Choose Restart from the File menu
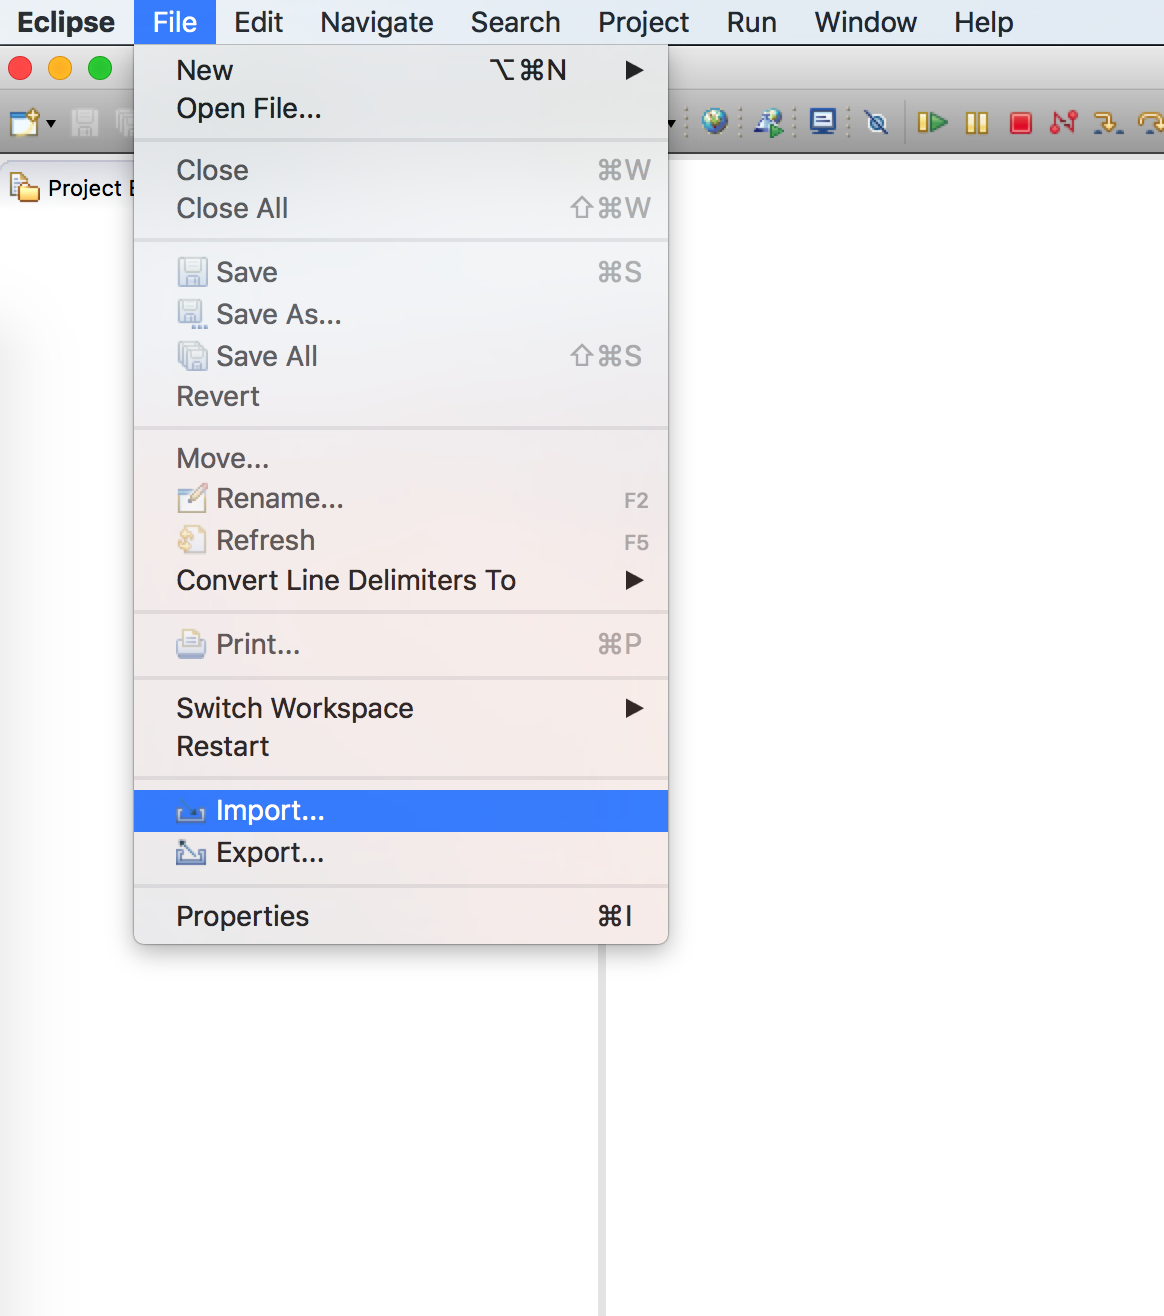 click(401, 746)
